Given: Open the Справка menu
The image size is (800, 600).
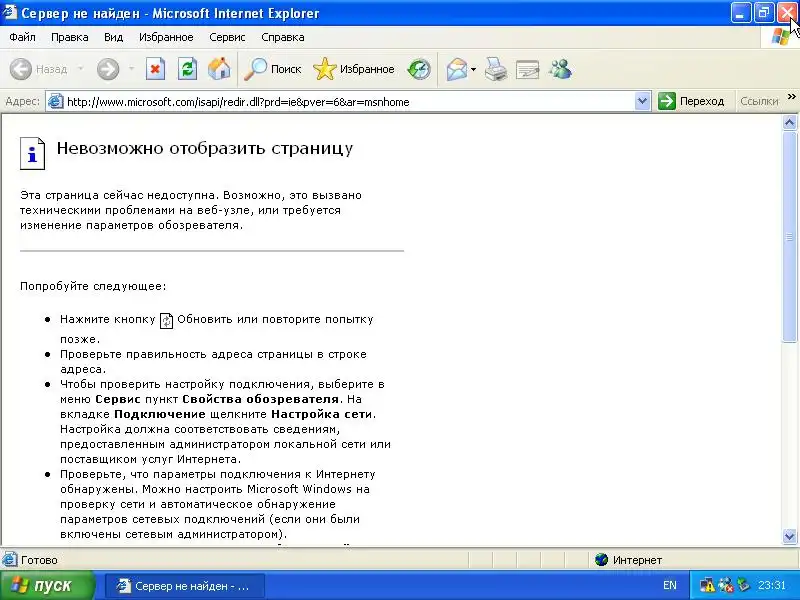Looking at the screenshot, I should click(283, 37).
